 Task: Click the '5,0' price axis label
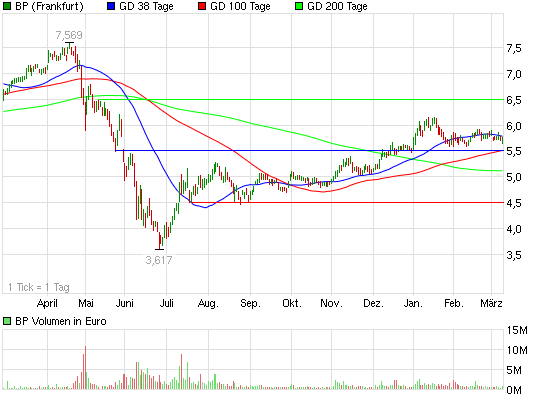(514, 177)
